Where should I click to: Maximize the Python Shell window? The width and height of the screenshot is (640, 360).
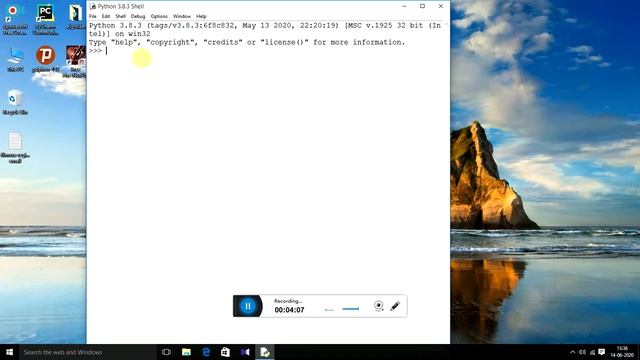[x=422, y=6]
